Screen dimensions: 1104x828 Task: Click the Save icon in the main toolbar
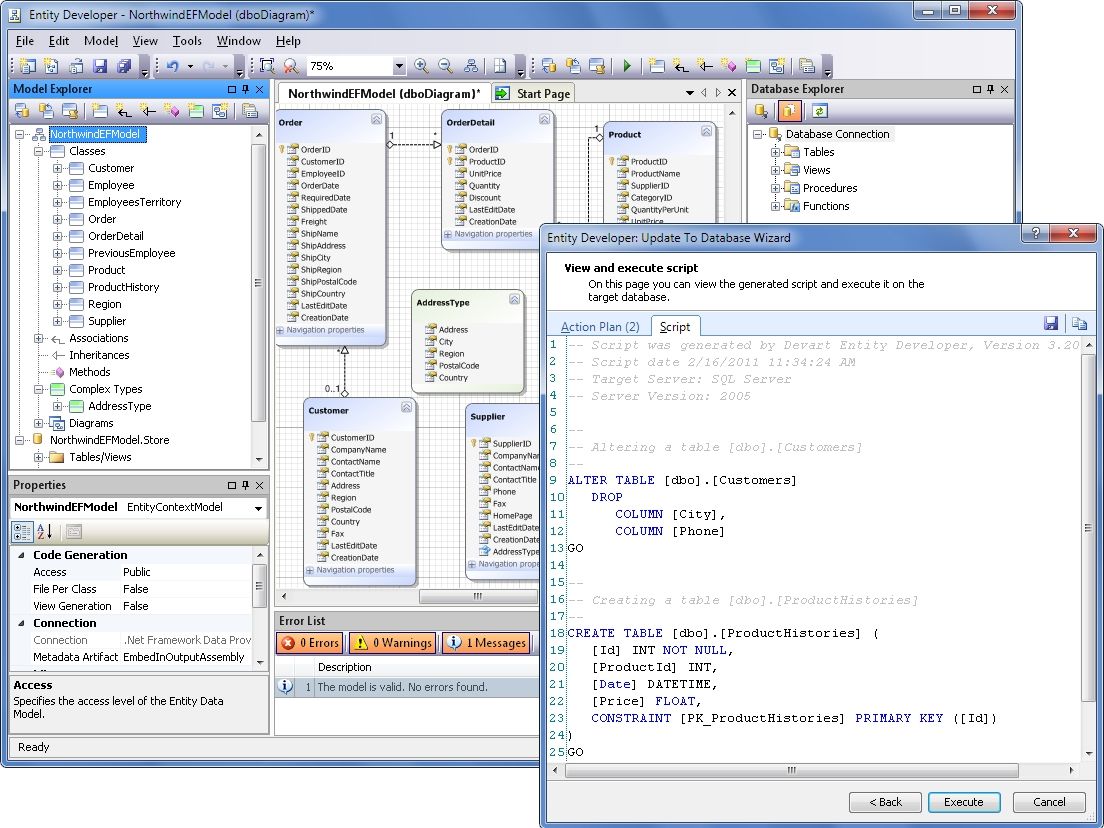100,67
